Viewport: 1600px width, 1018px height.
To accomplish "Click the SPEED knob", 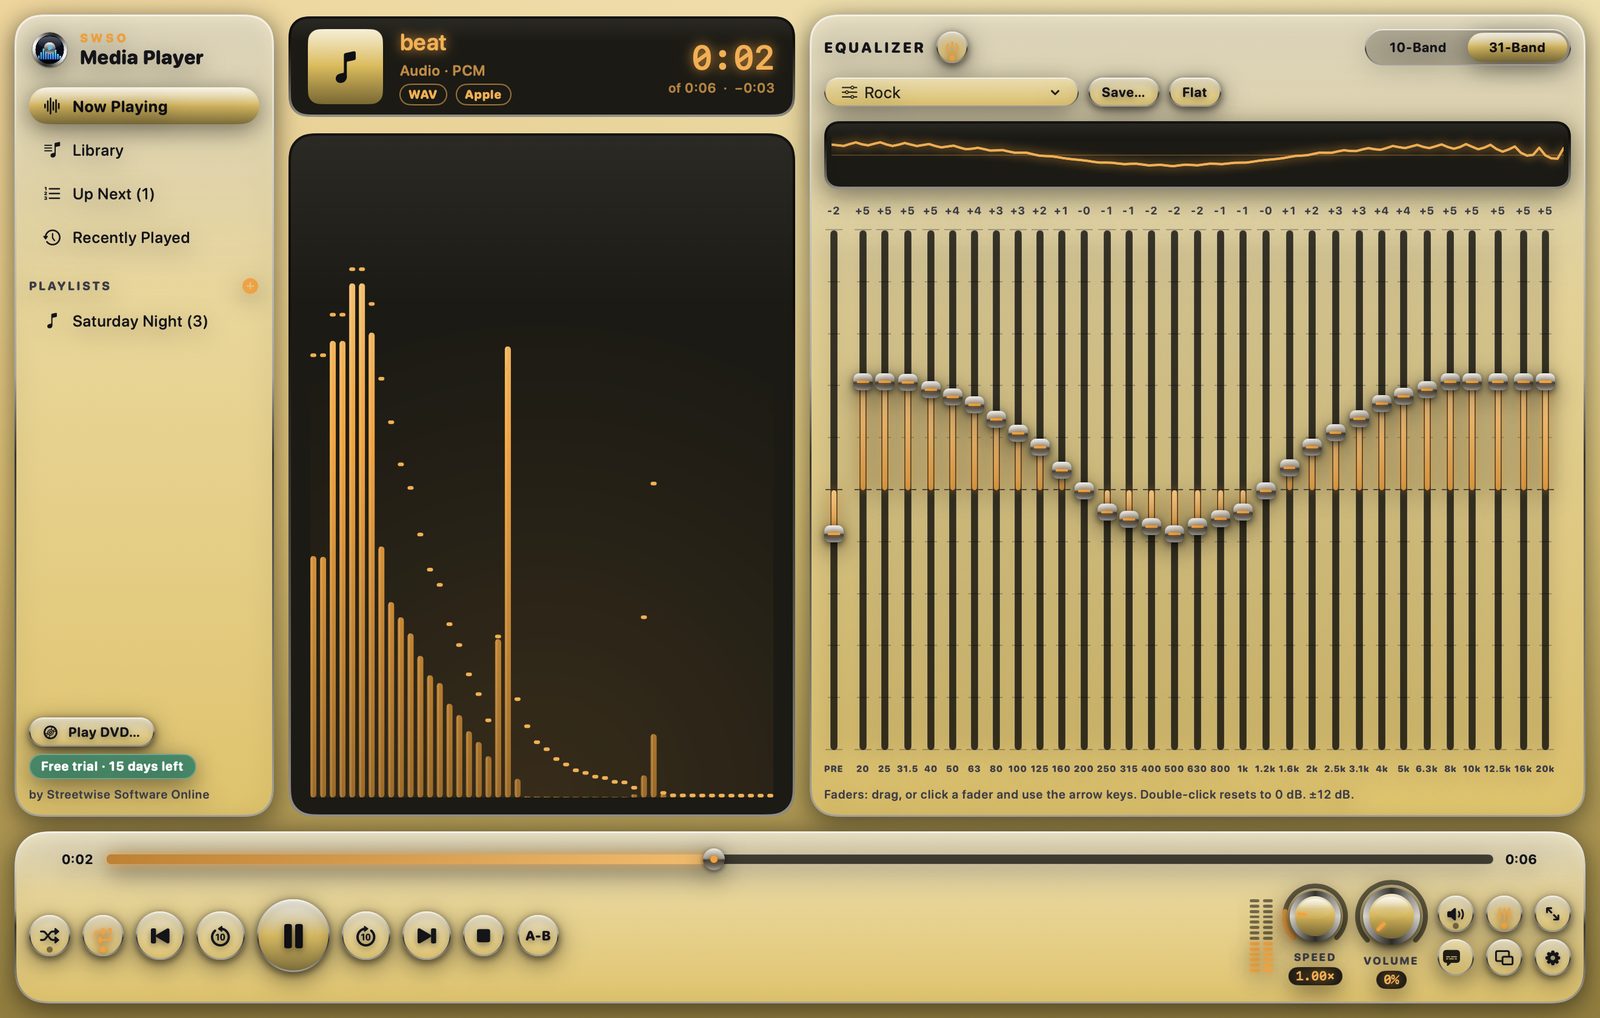I will pos(1314,916).
